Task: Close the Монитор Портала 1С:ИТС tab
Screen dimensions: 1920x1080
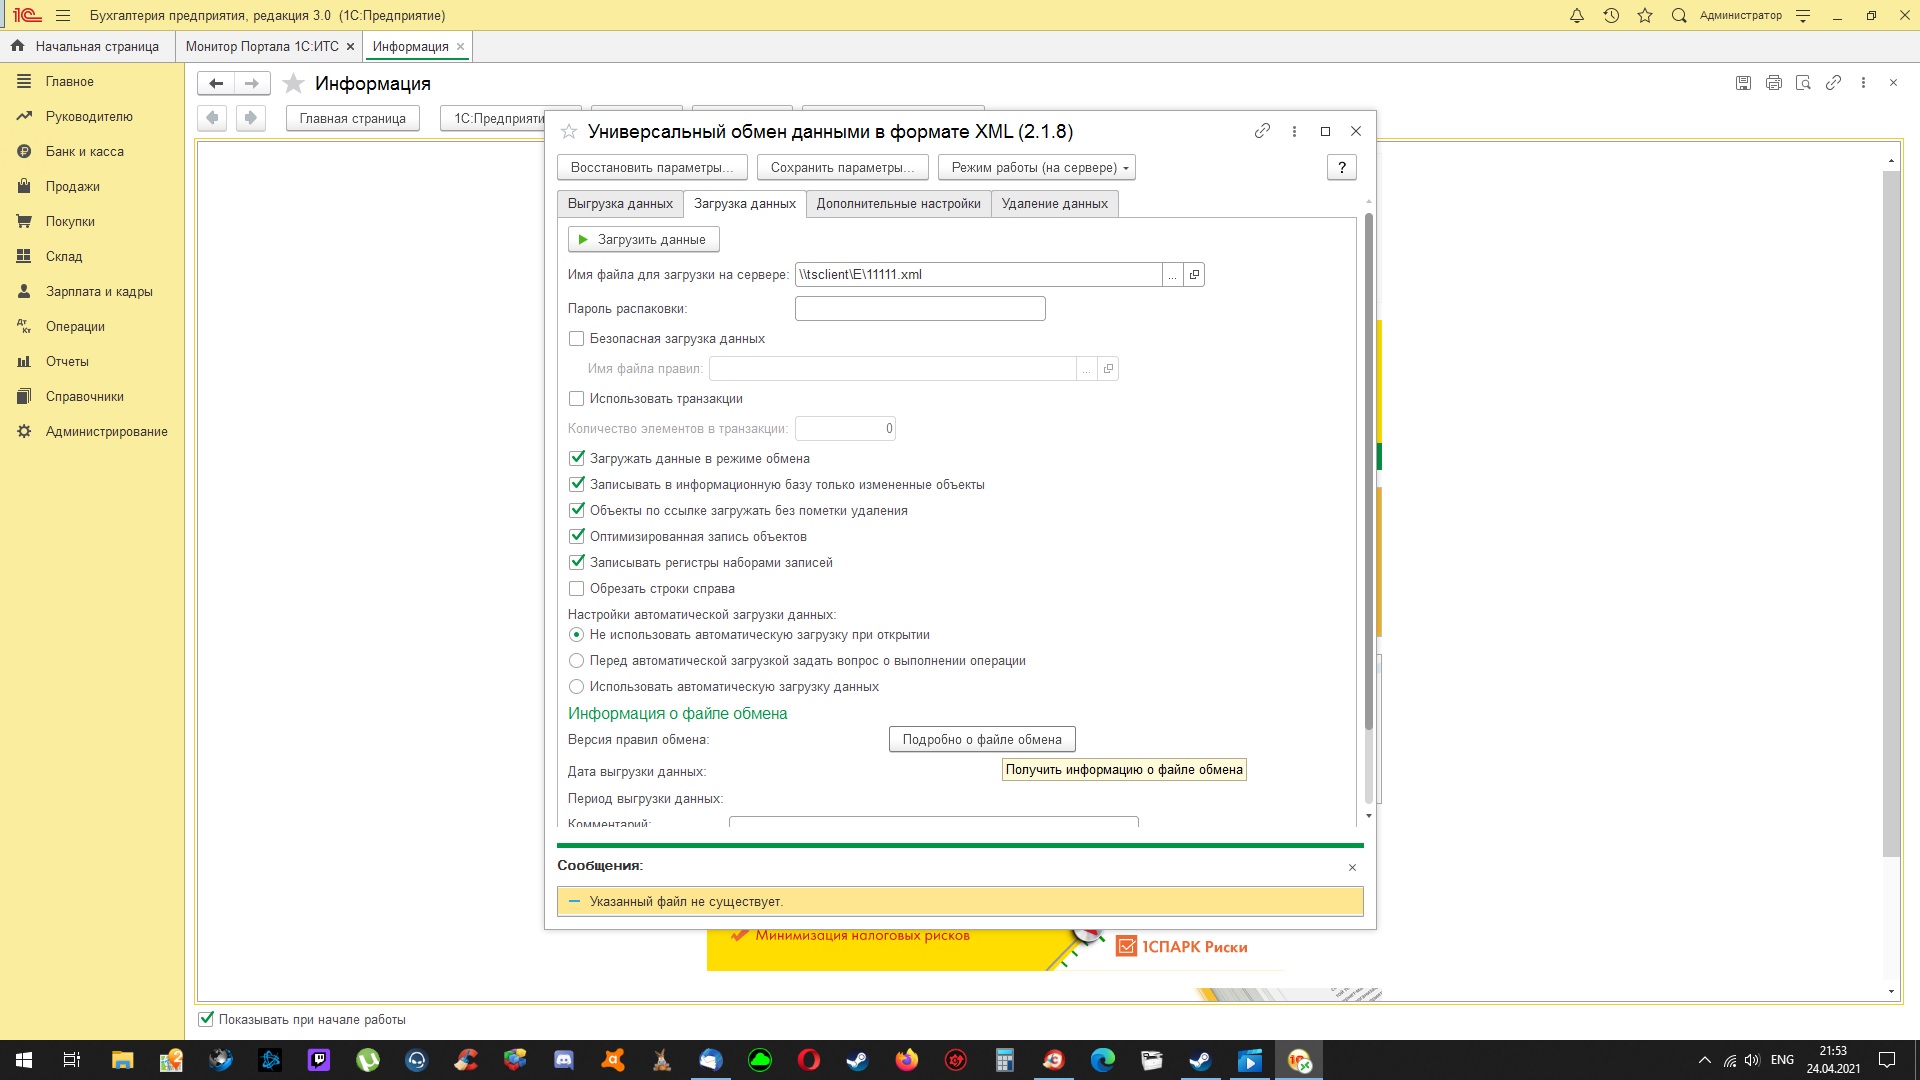Action: [350, 47]
